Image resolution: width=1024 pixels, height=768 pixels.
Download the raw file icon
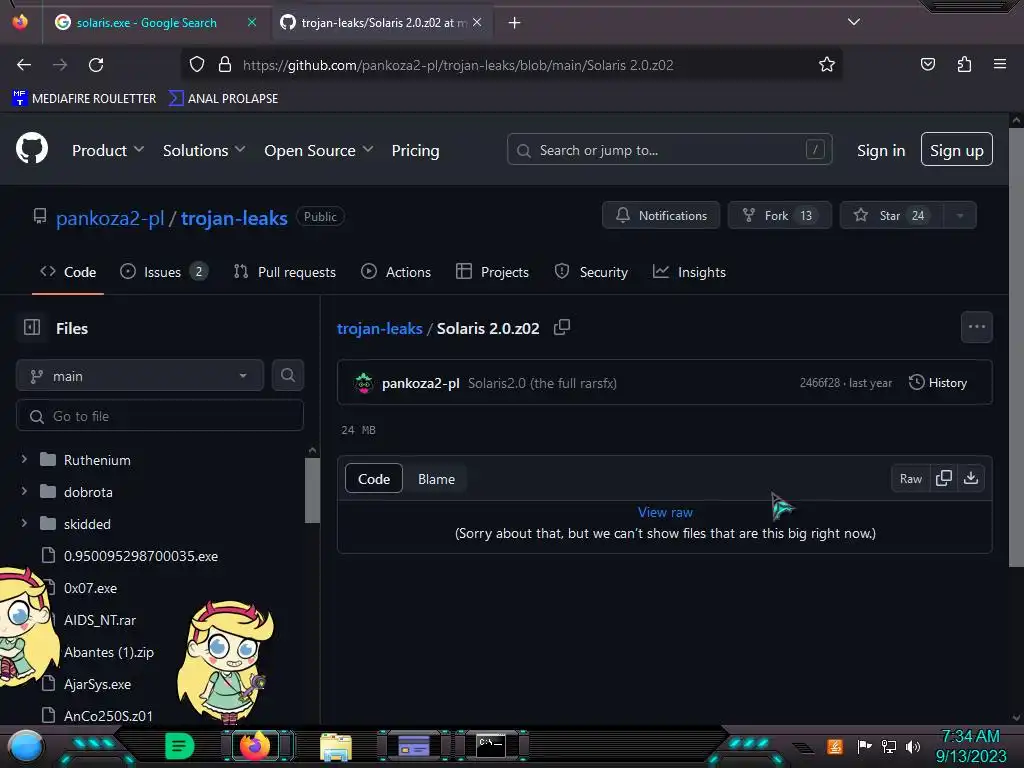tap(971, 478)
